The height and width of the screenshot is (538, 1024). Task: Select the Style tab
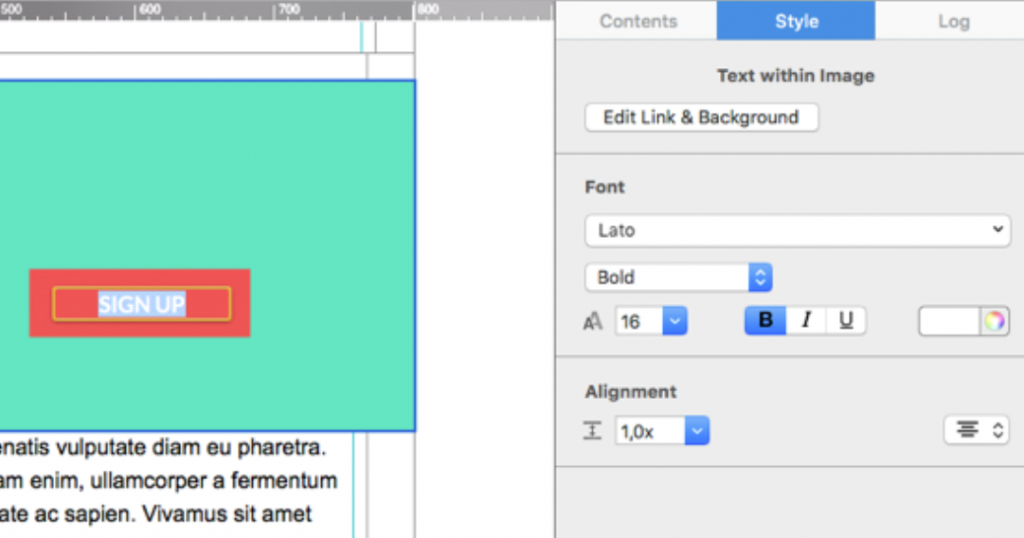pos(796,21)
